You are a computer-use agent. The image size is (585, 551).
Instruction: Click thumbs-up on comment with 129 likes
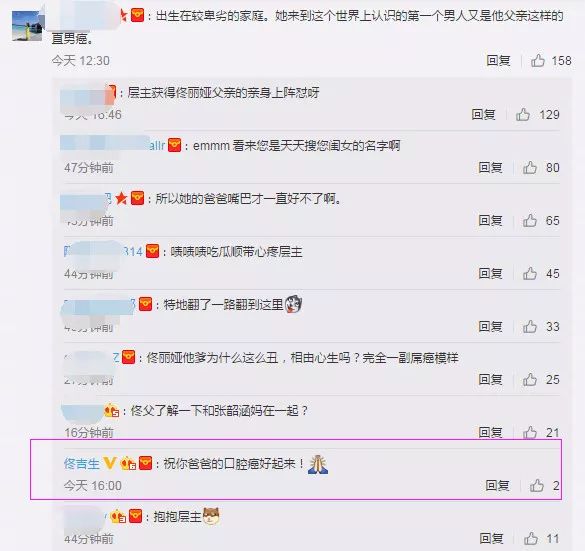[523, 114]
